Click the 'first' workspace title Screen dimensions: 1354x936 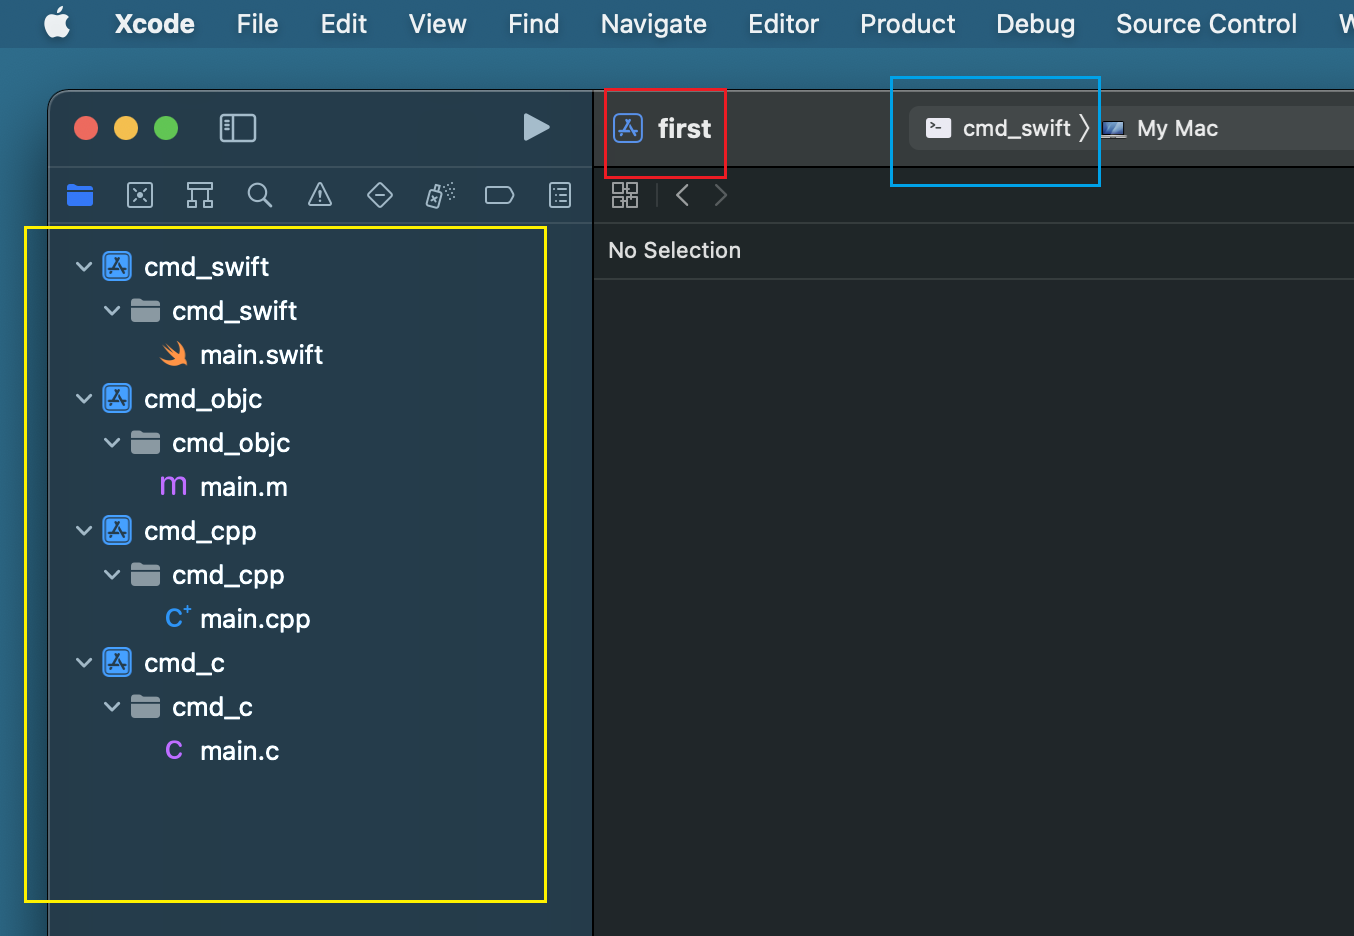[x=684, y=128]
